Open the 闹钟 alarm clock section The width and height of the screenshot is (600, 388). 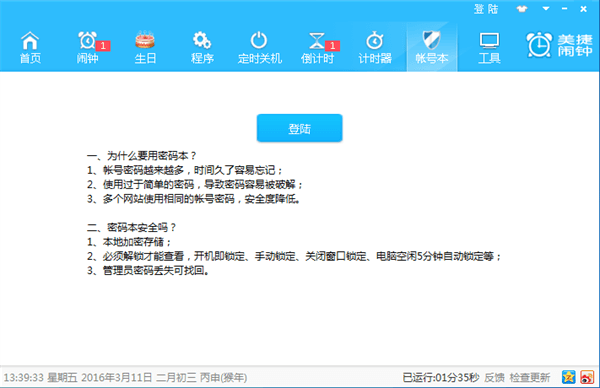(88, 47)
